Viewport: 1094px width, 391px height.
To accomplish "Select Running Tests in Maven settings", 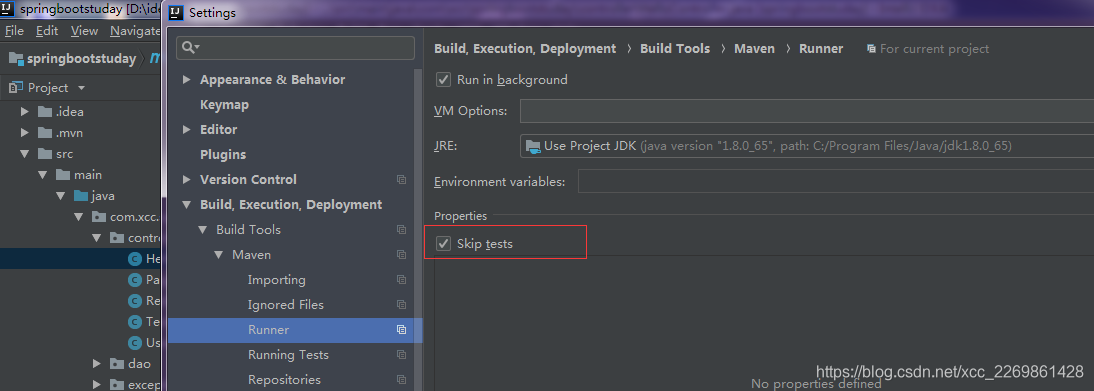I will (x=288, y=355).
